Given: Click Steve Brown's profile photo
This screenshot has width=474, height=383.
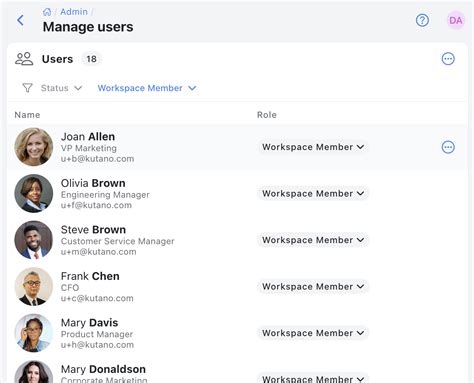Looking at the screenshot, I should [x=34, y=240].
